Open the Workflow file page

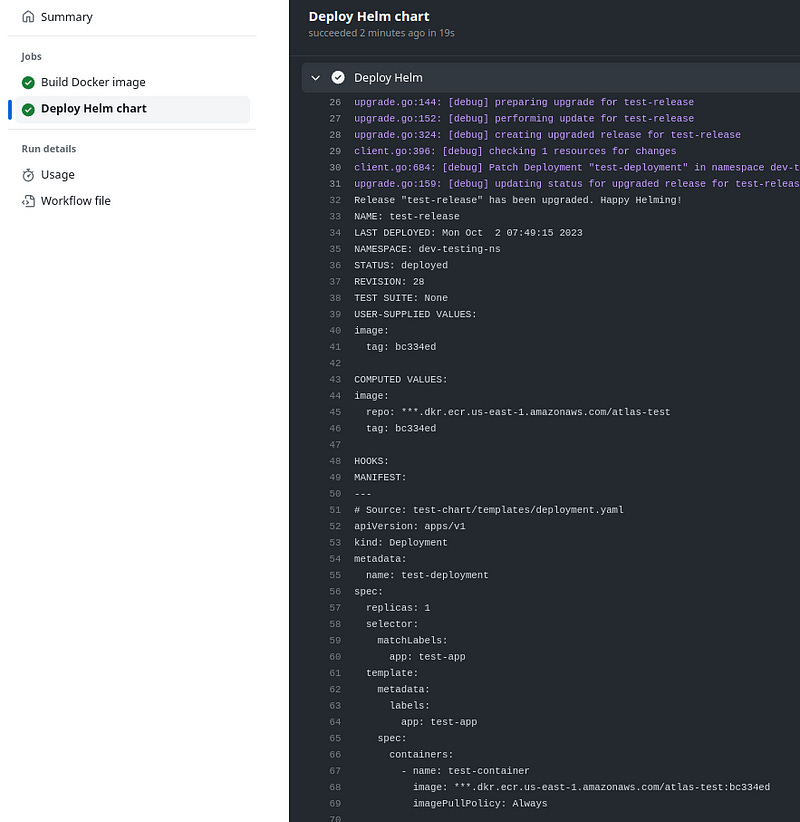[75, 201]
